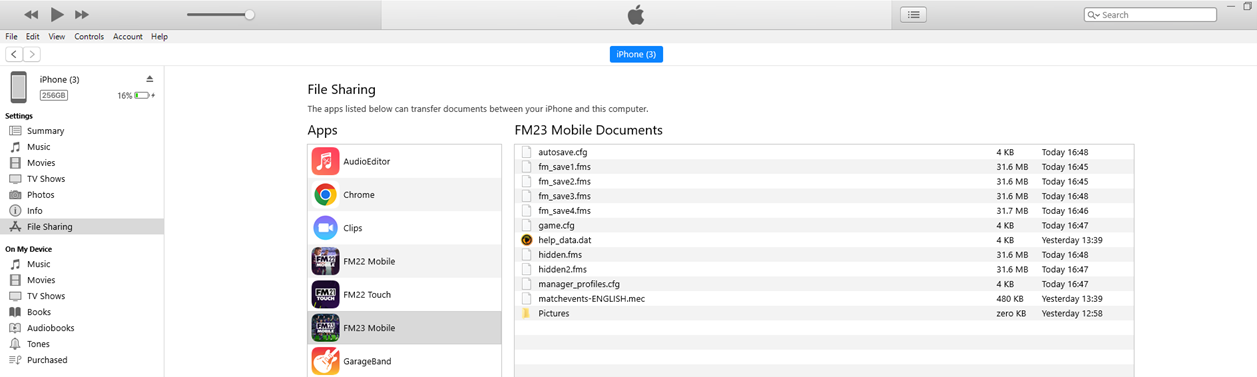Screen dimensions: 1257x377
Task: Open Purchased playlist in sidebar
Action: pos(47,360)
